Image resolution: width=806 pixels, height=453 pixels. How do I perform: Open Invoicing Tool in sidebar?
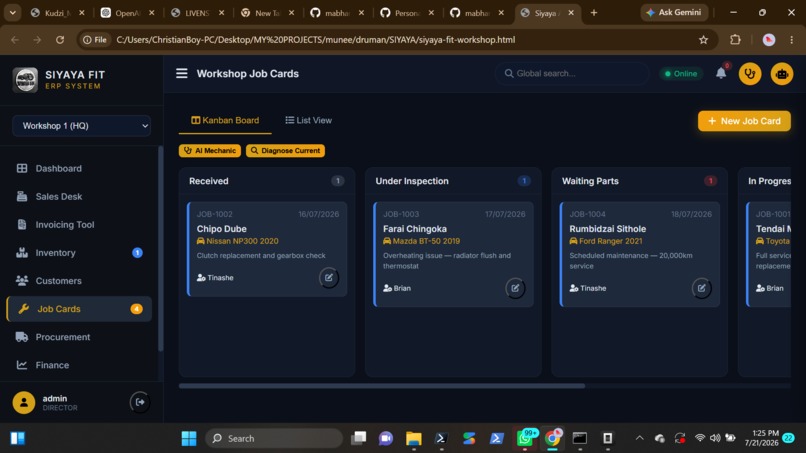(x=79, y=225)
